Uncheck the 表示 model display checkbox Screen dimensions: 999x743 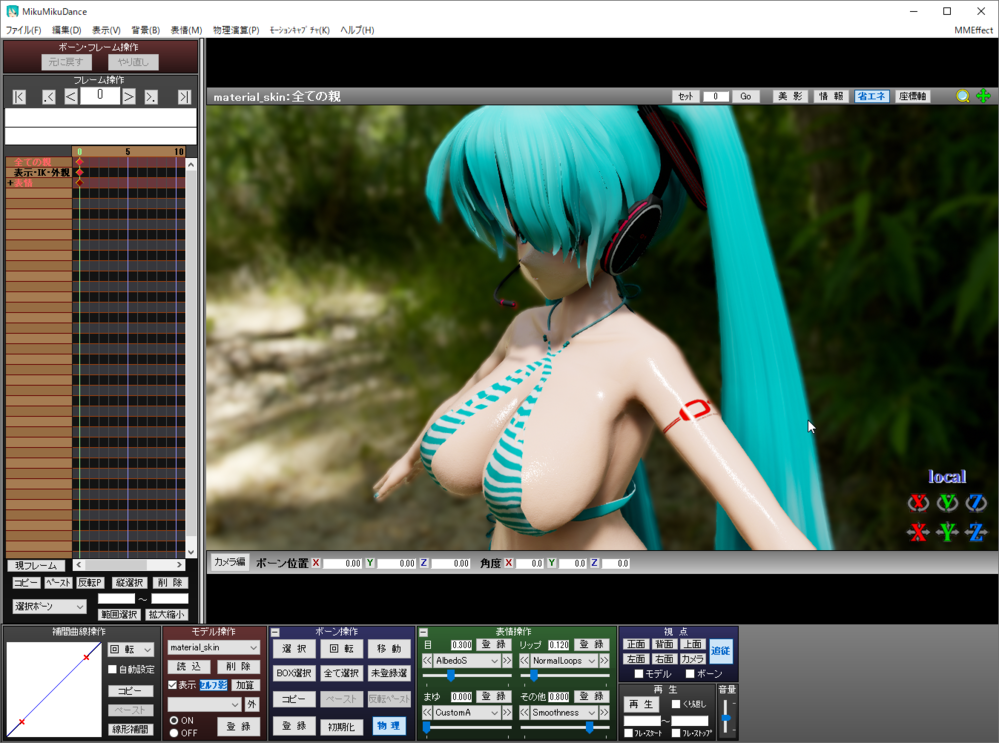[173, 685]
